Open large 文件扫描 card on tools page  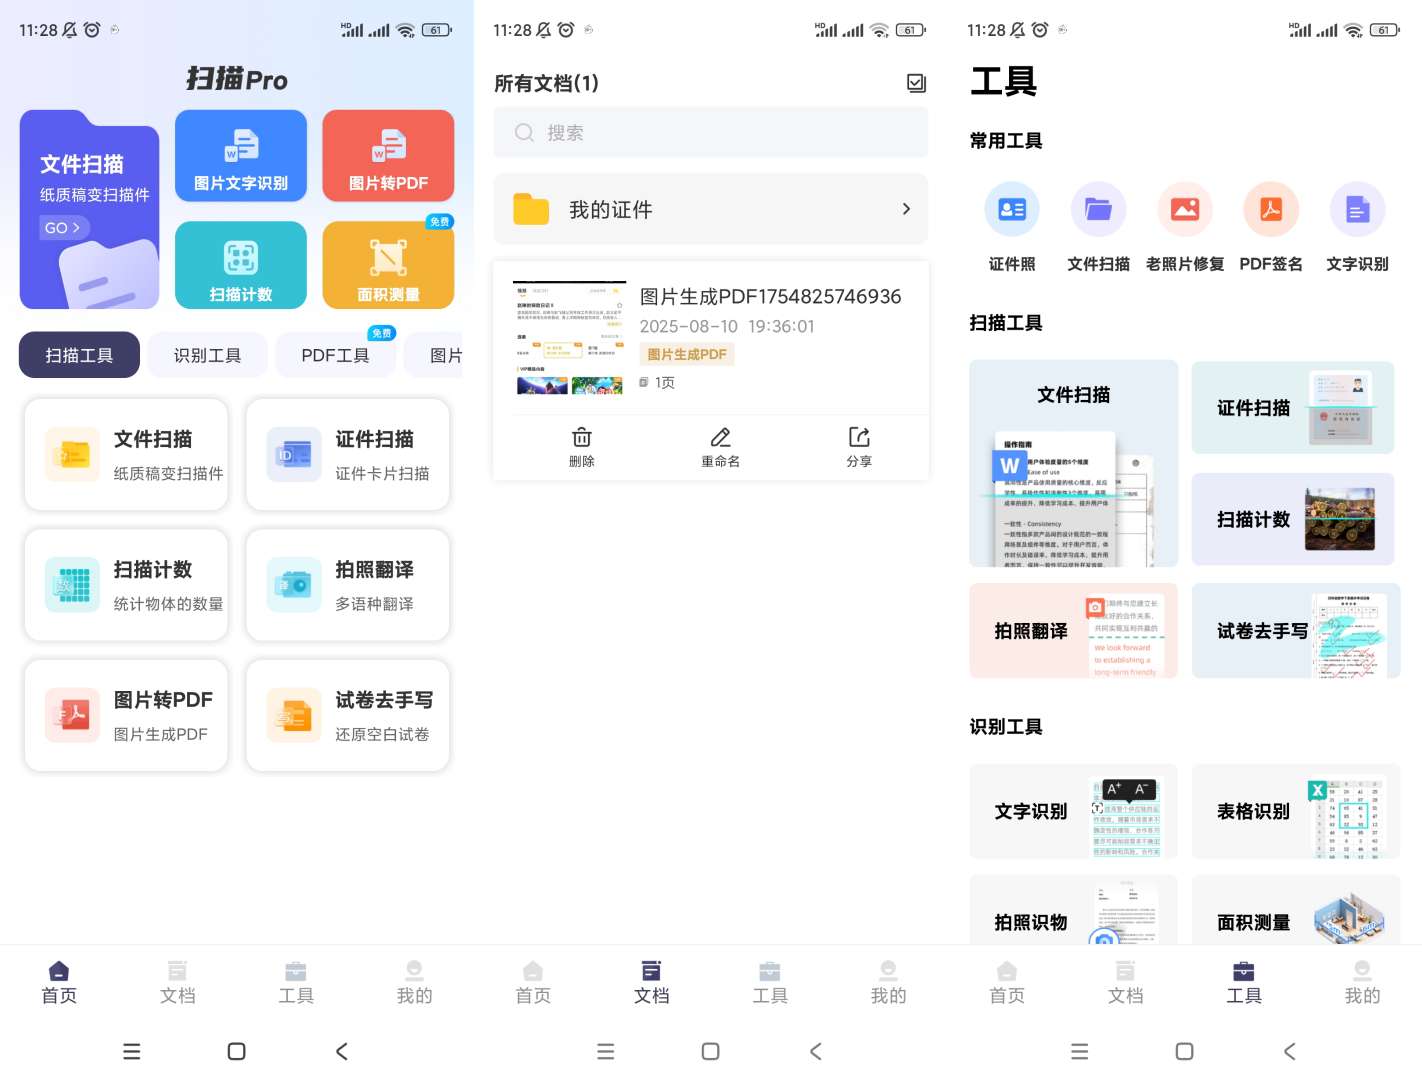point(1074,464)
